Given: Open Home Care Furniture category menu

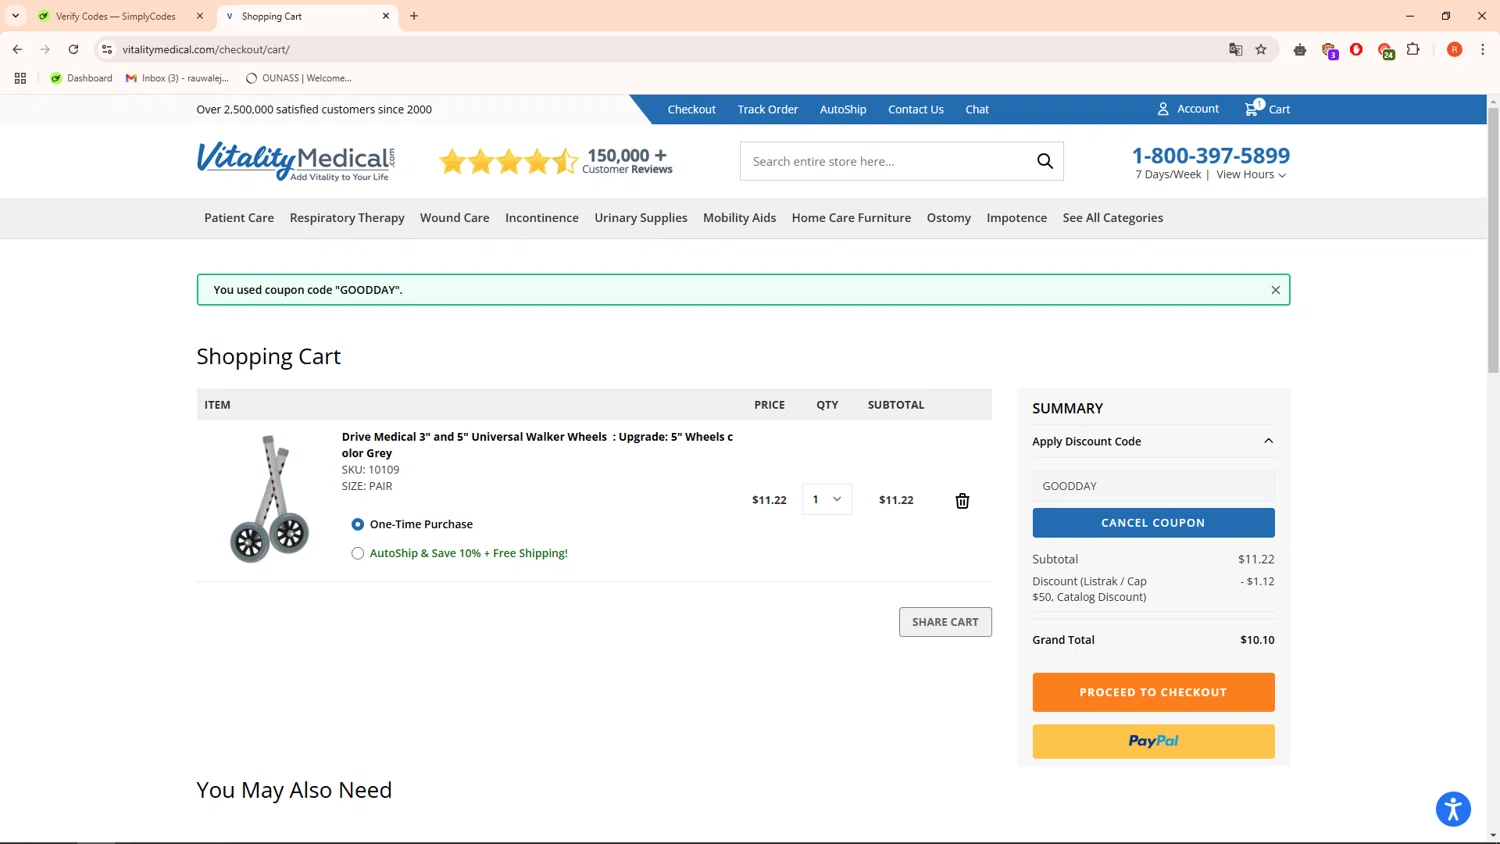Looking at the screenshot, I should click(851, 218).
